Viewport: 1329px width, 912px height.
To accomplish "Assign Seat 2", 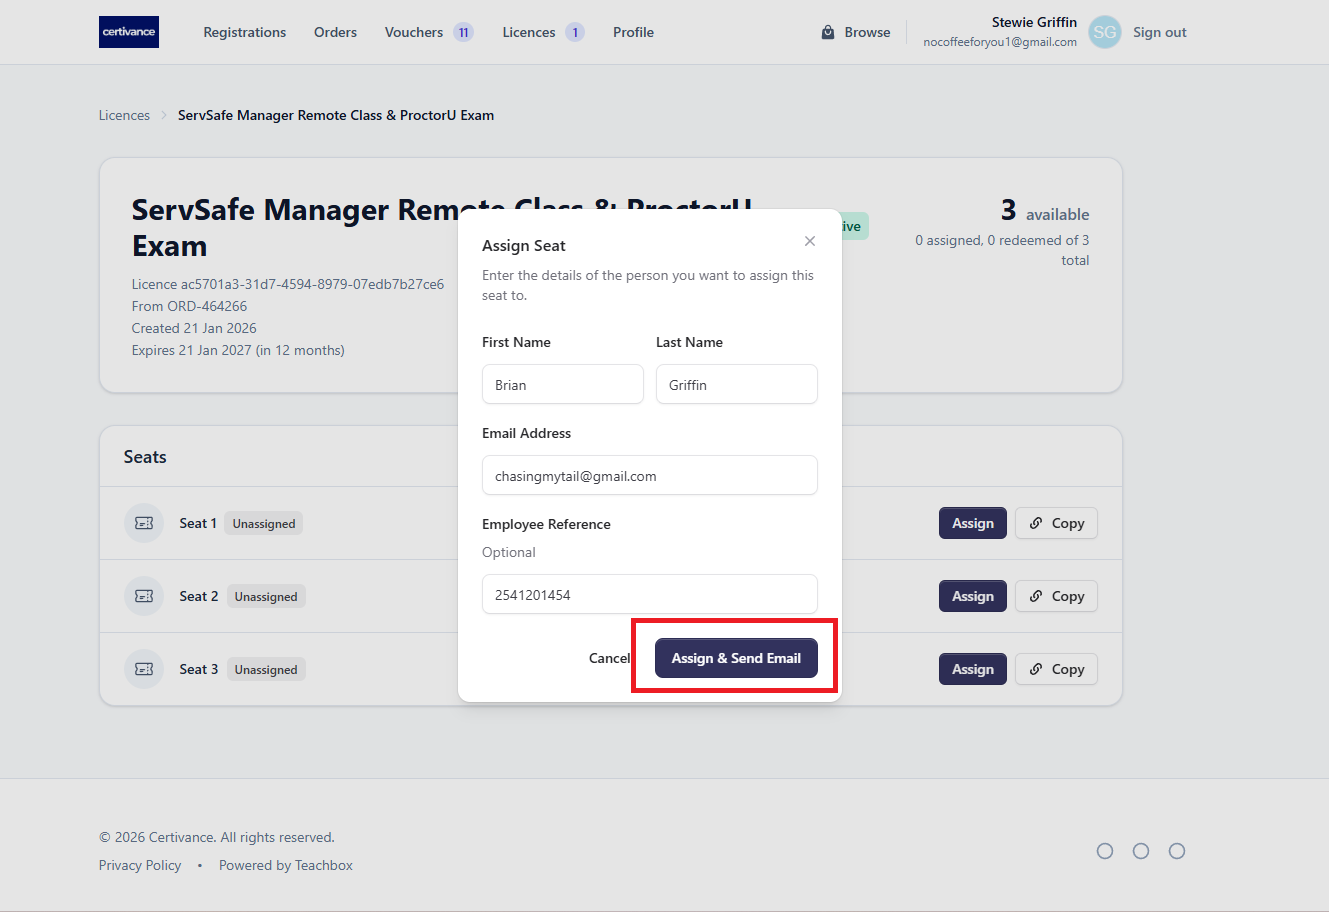I will pos(973,596).
